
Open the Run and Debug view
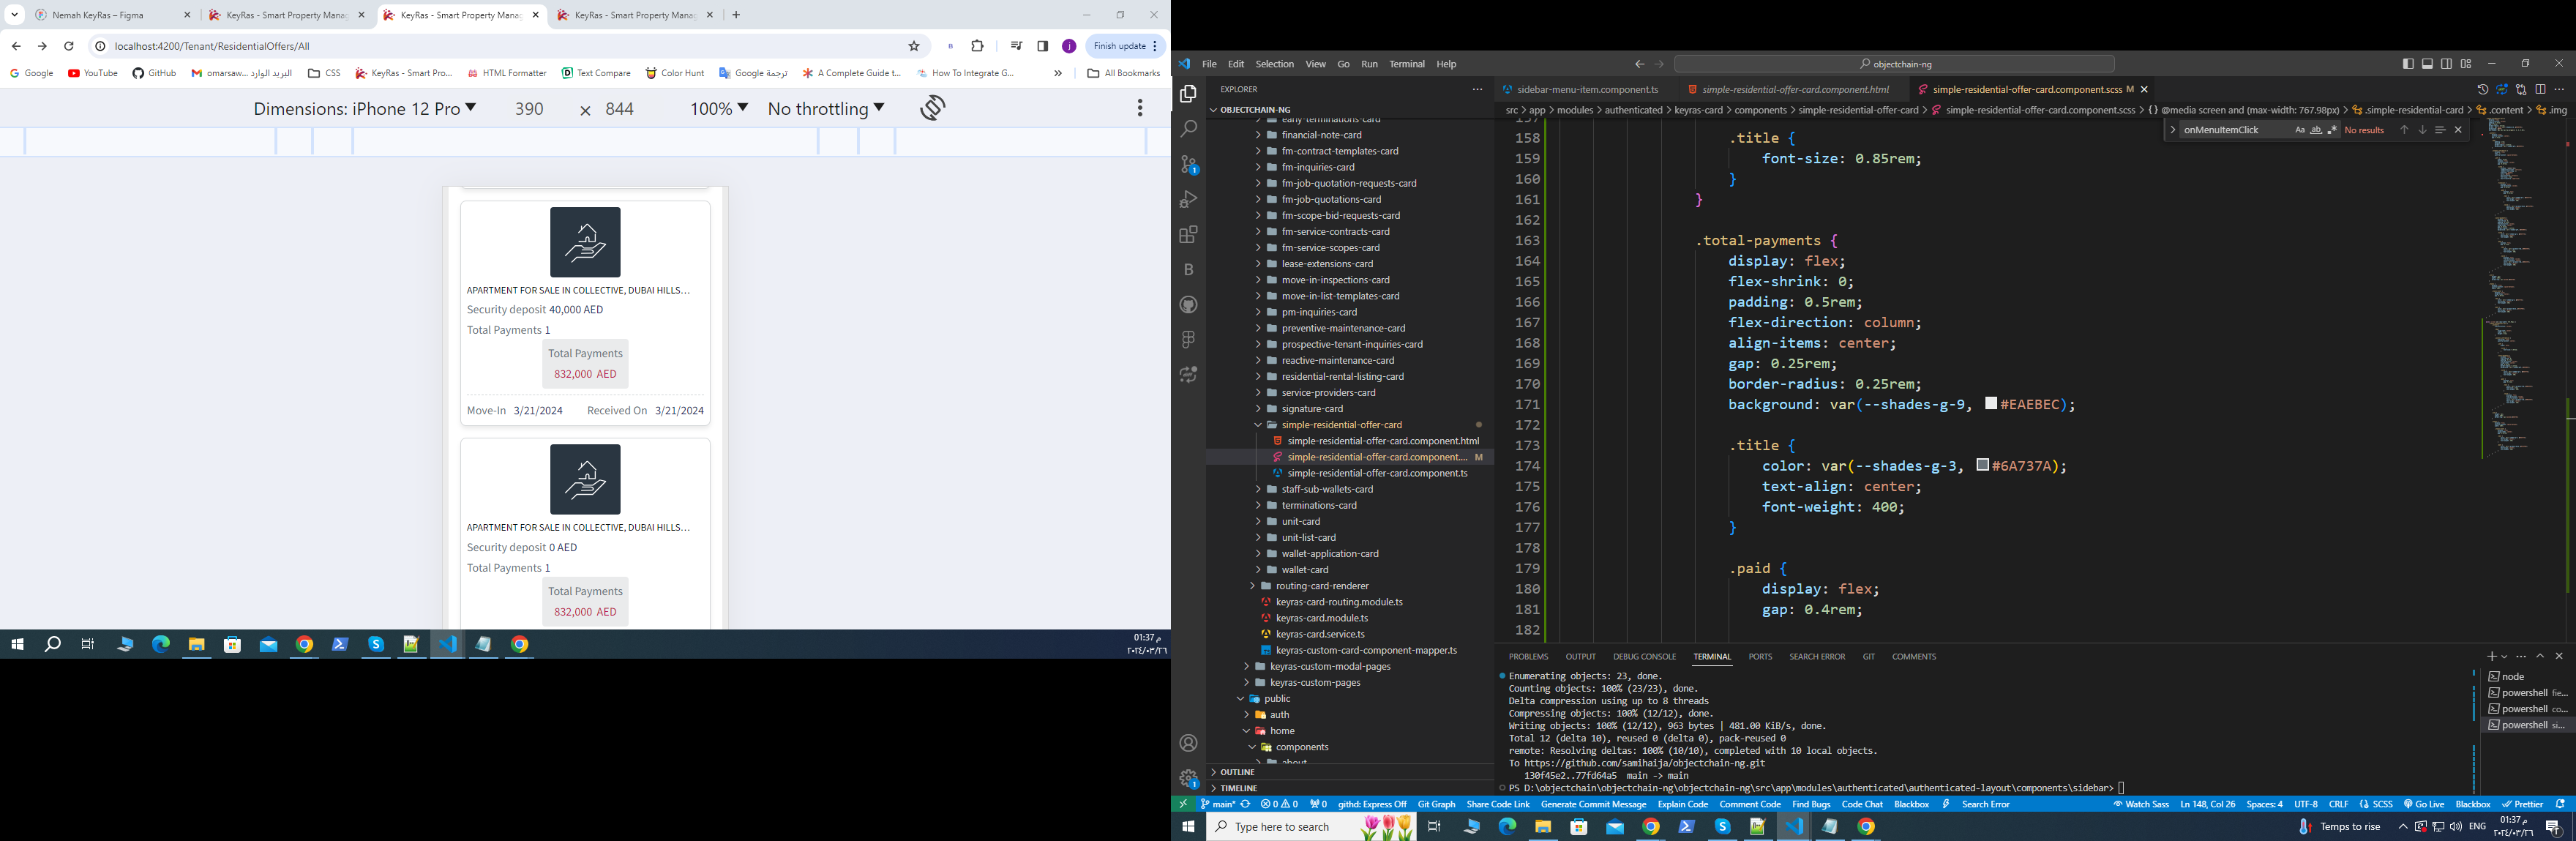pyautogui.click(x=1188, y=200)
